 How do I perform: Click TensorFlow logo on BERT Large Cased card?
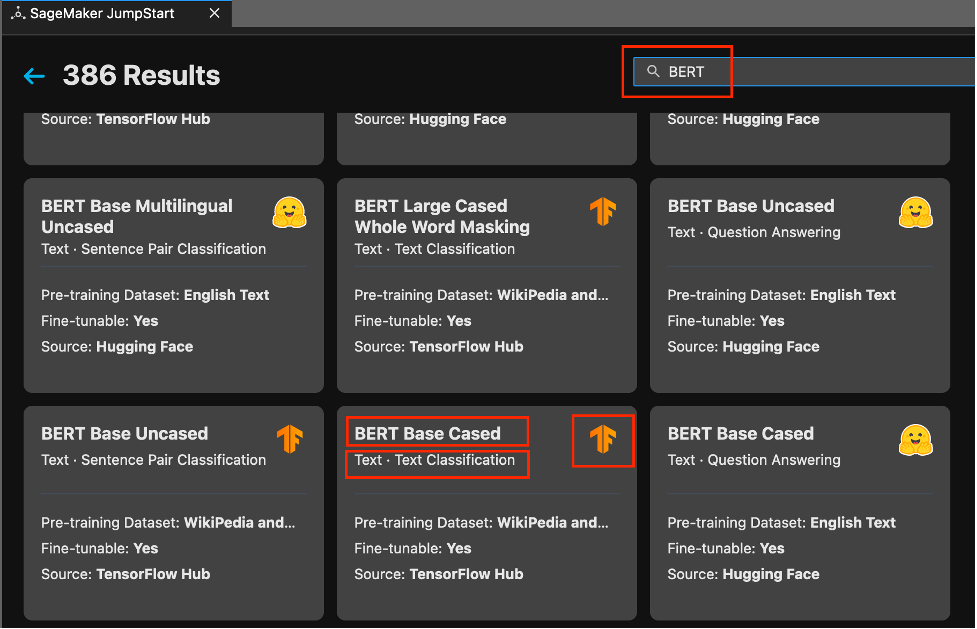point(602,211)
